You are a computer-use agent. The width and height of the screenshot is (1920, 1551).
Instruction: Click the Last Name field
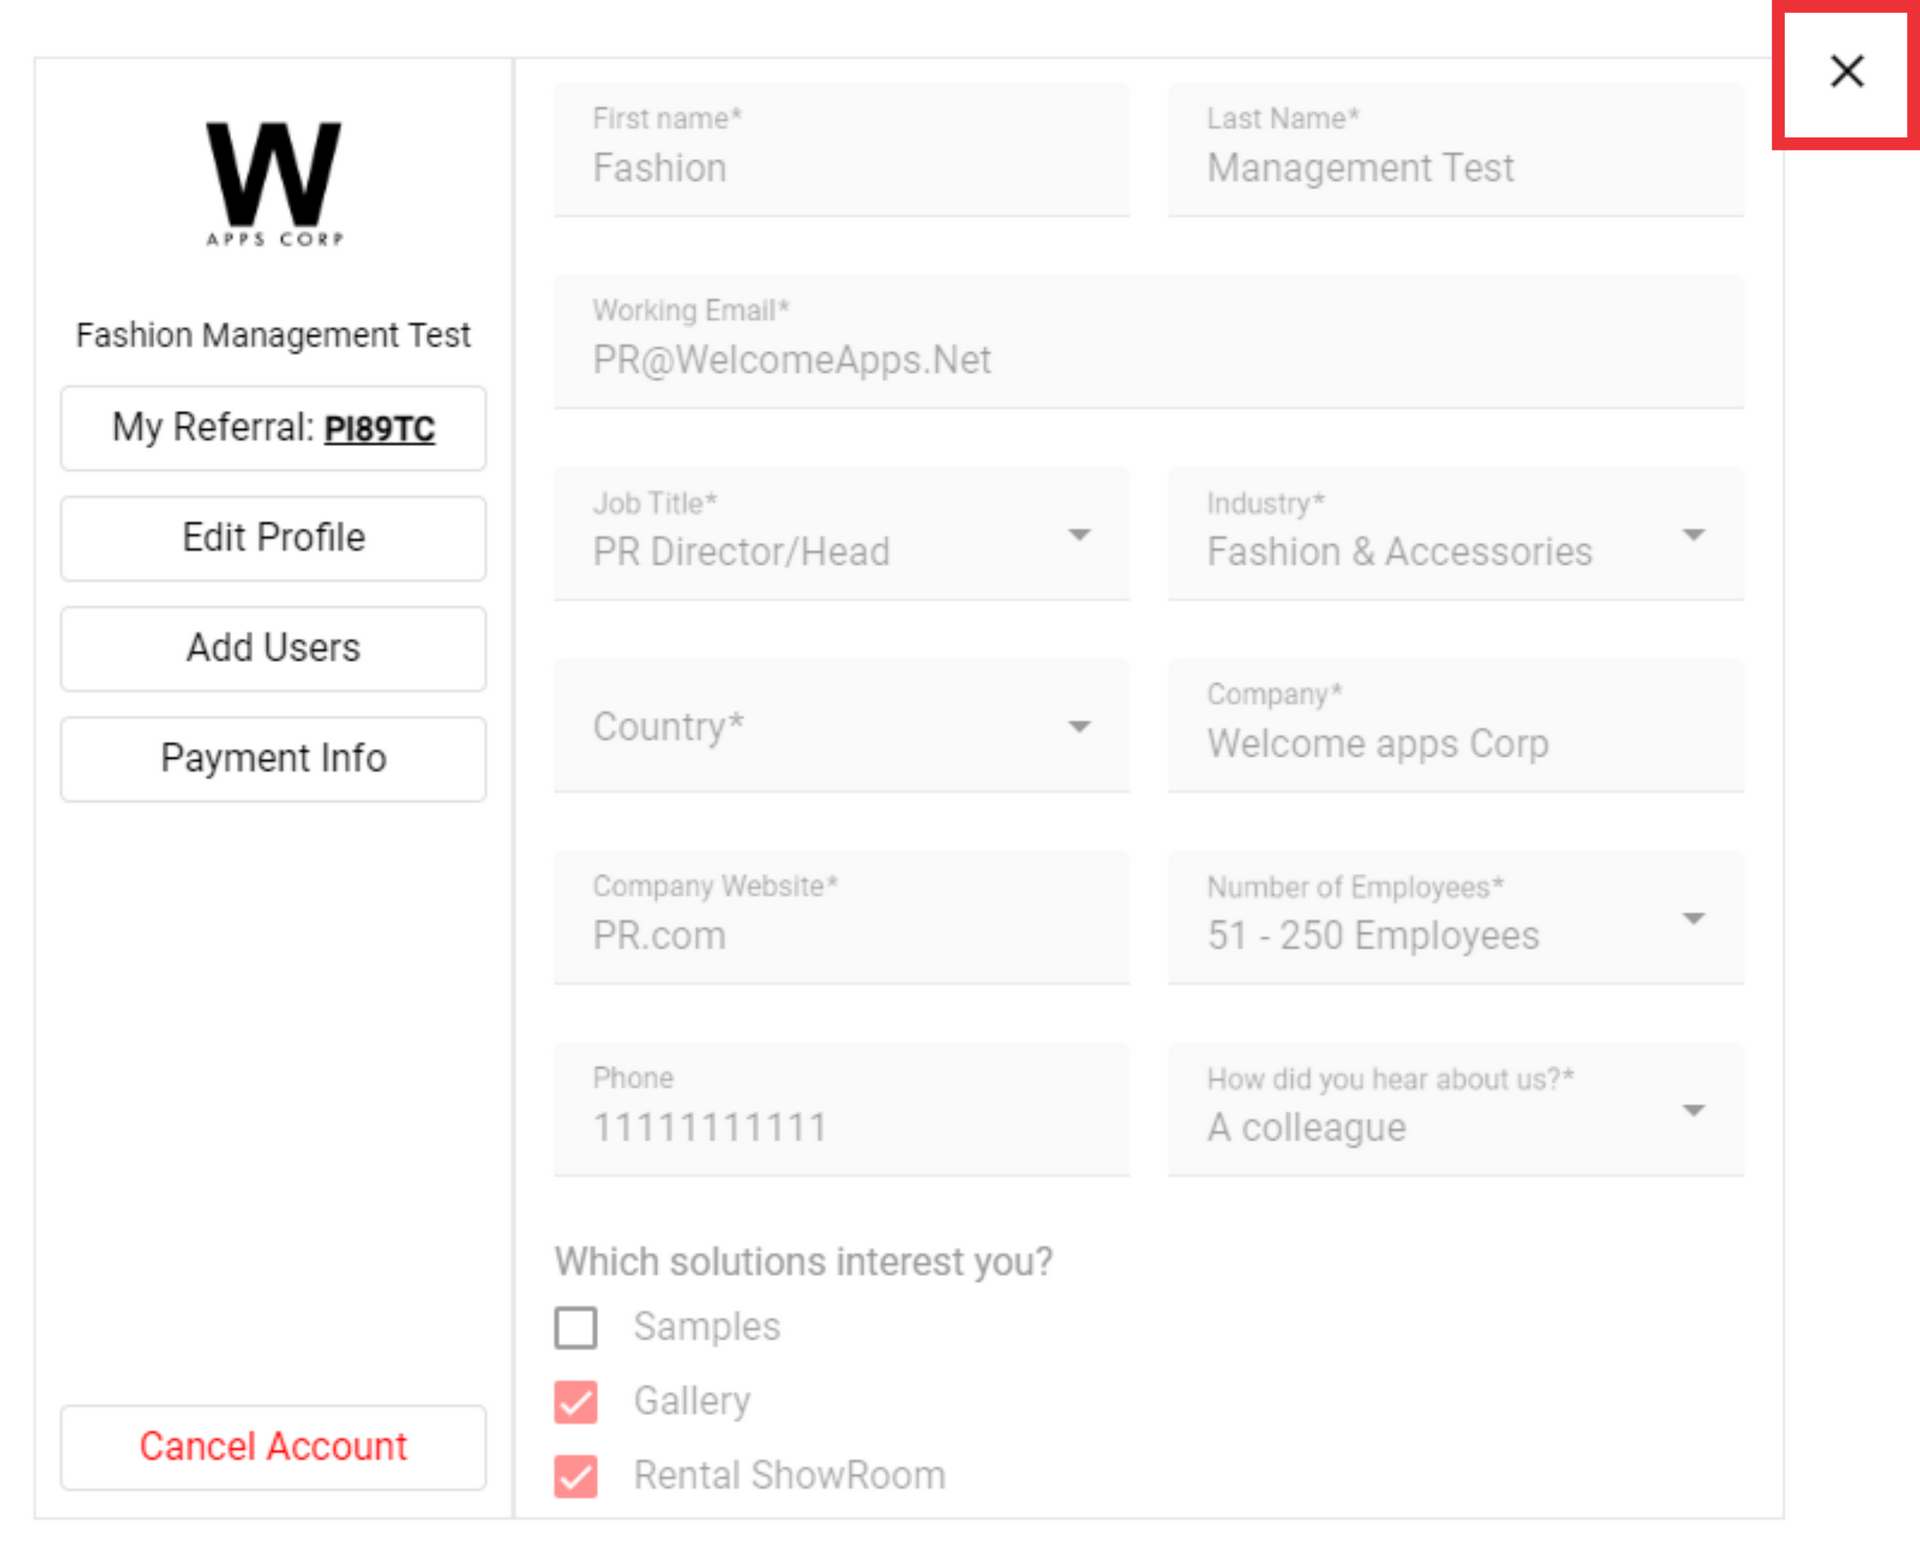tap(1455, 150)
